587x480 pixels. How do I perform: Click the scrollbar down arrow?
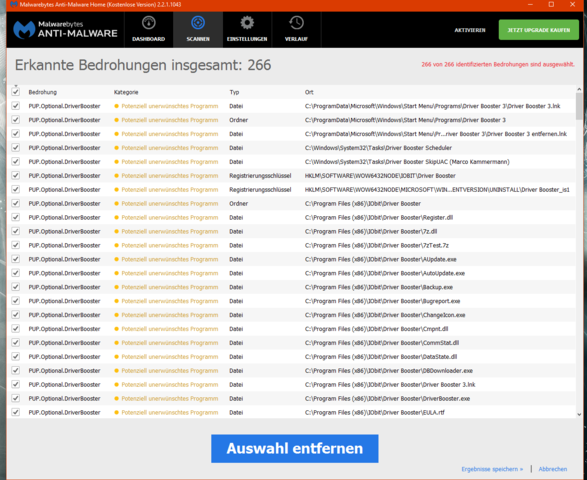[579, 414]
